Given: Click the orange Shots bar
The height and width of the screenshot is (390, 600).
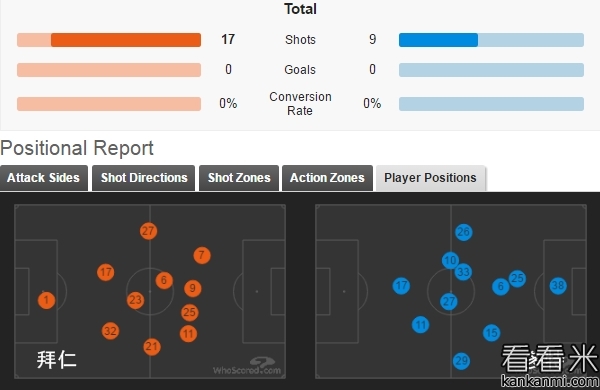Looking at the screenshot, I should (126, 40).
